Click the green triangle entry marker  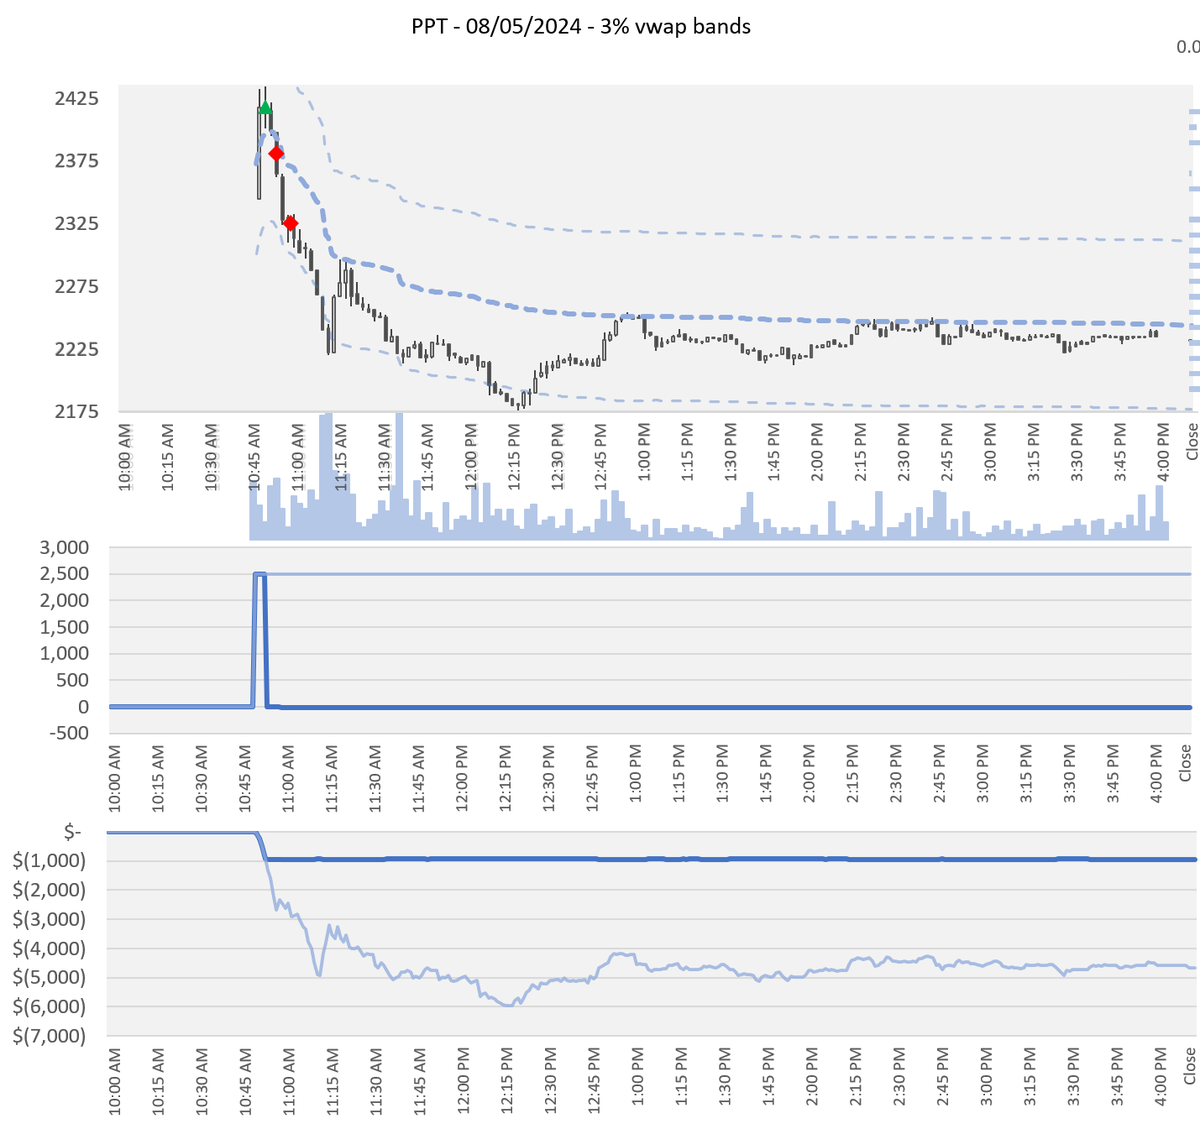[265, 108]
